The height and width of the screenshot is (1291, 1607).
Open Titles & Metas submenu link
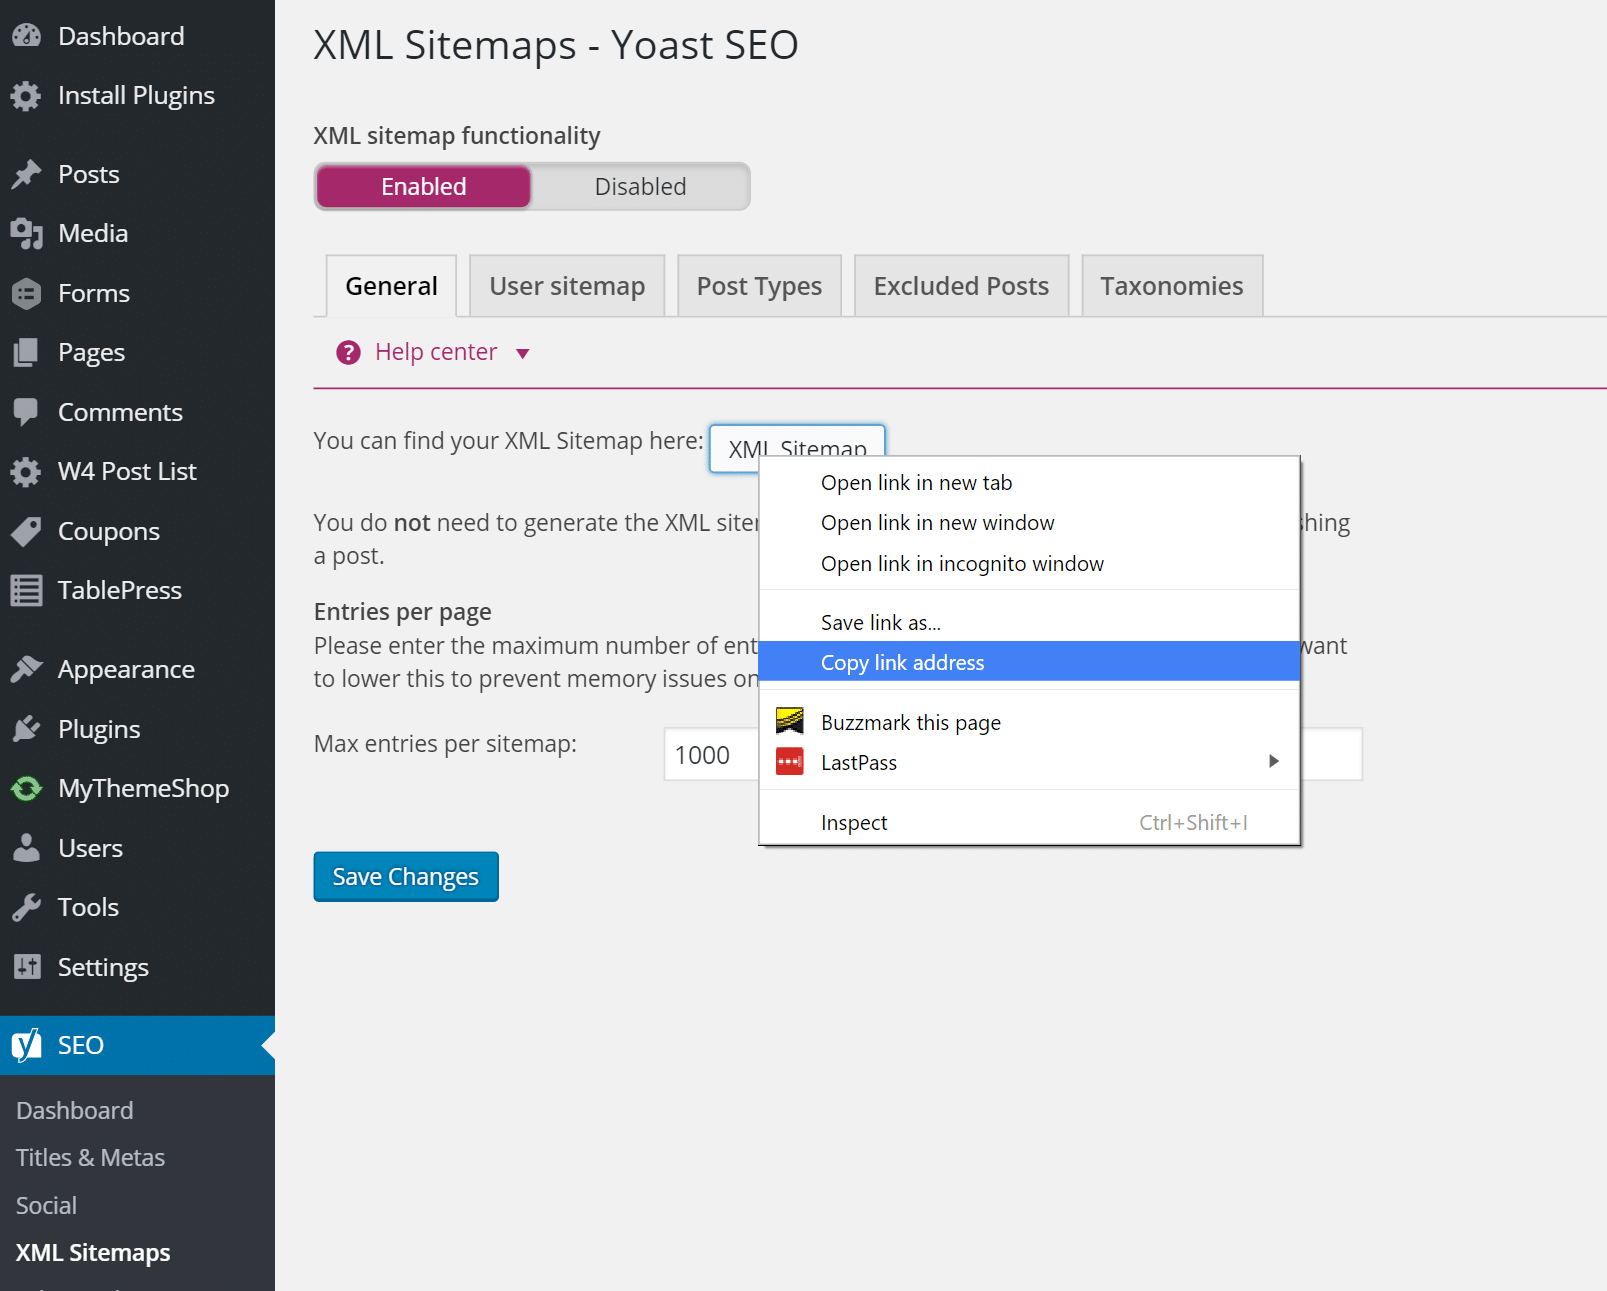pos(90,1157)
